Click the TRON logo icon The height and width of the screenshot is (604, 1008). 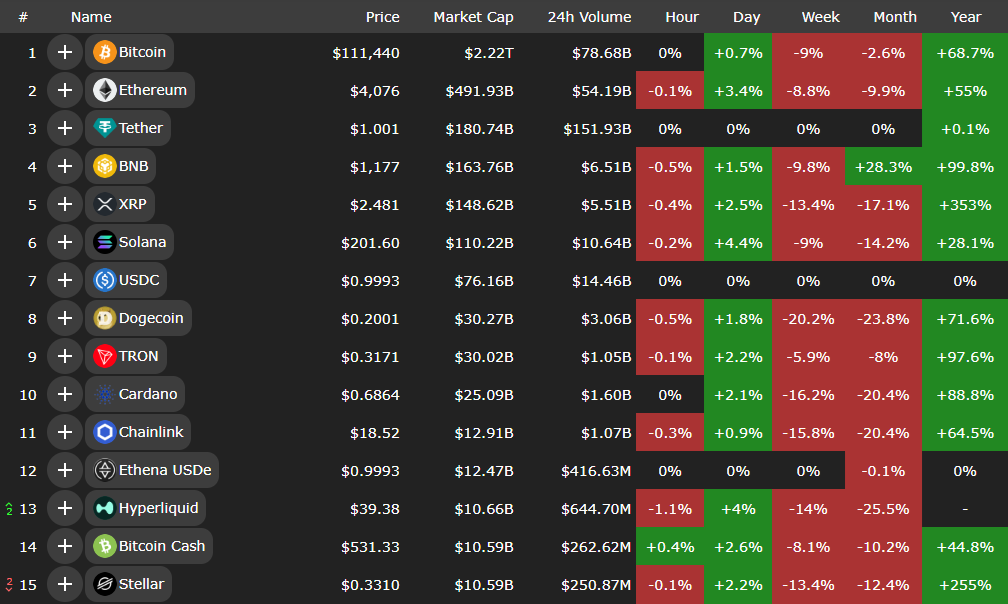click(104, 356)
